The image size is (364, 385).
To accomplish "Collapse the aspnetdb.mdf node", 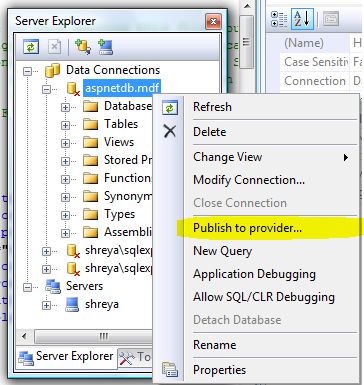I will [47, 89].
